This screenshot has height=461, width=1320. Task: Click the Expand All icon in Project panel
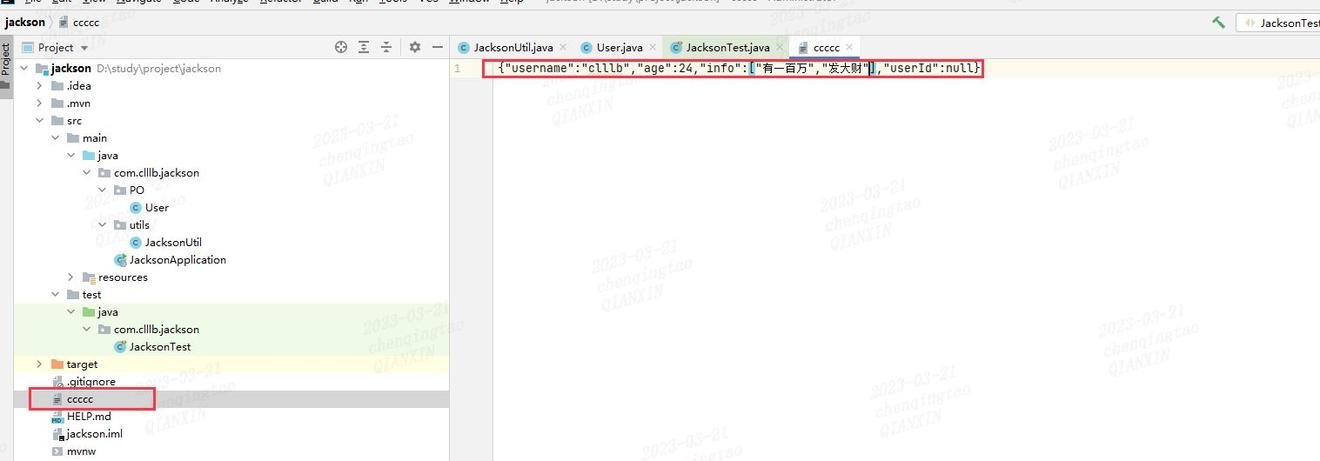click(x=364, y=47)
